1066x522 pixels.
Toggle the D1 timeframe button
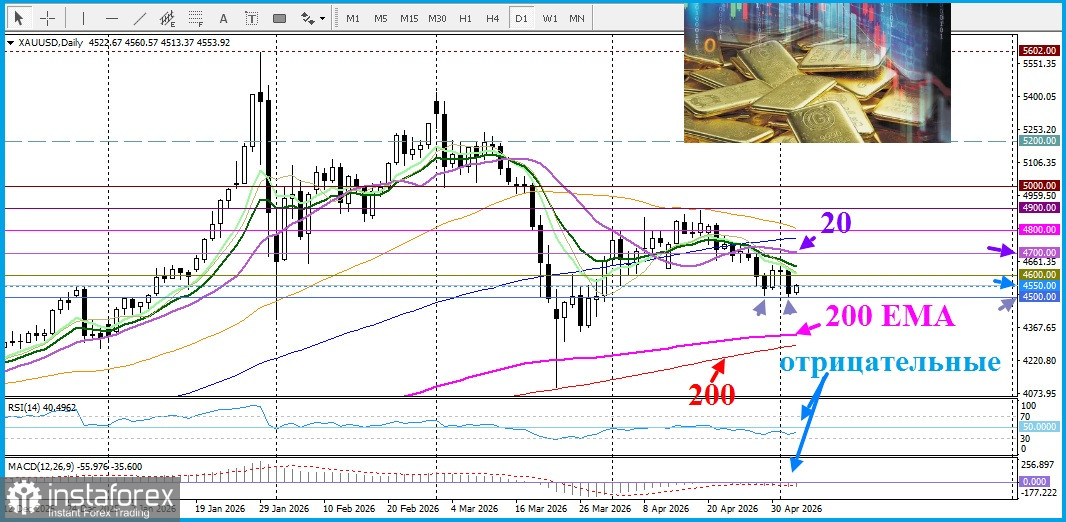tap(521, 18)
